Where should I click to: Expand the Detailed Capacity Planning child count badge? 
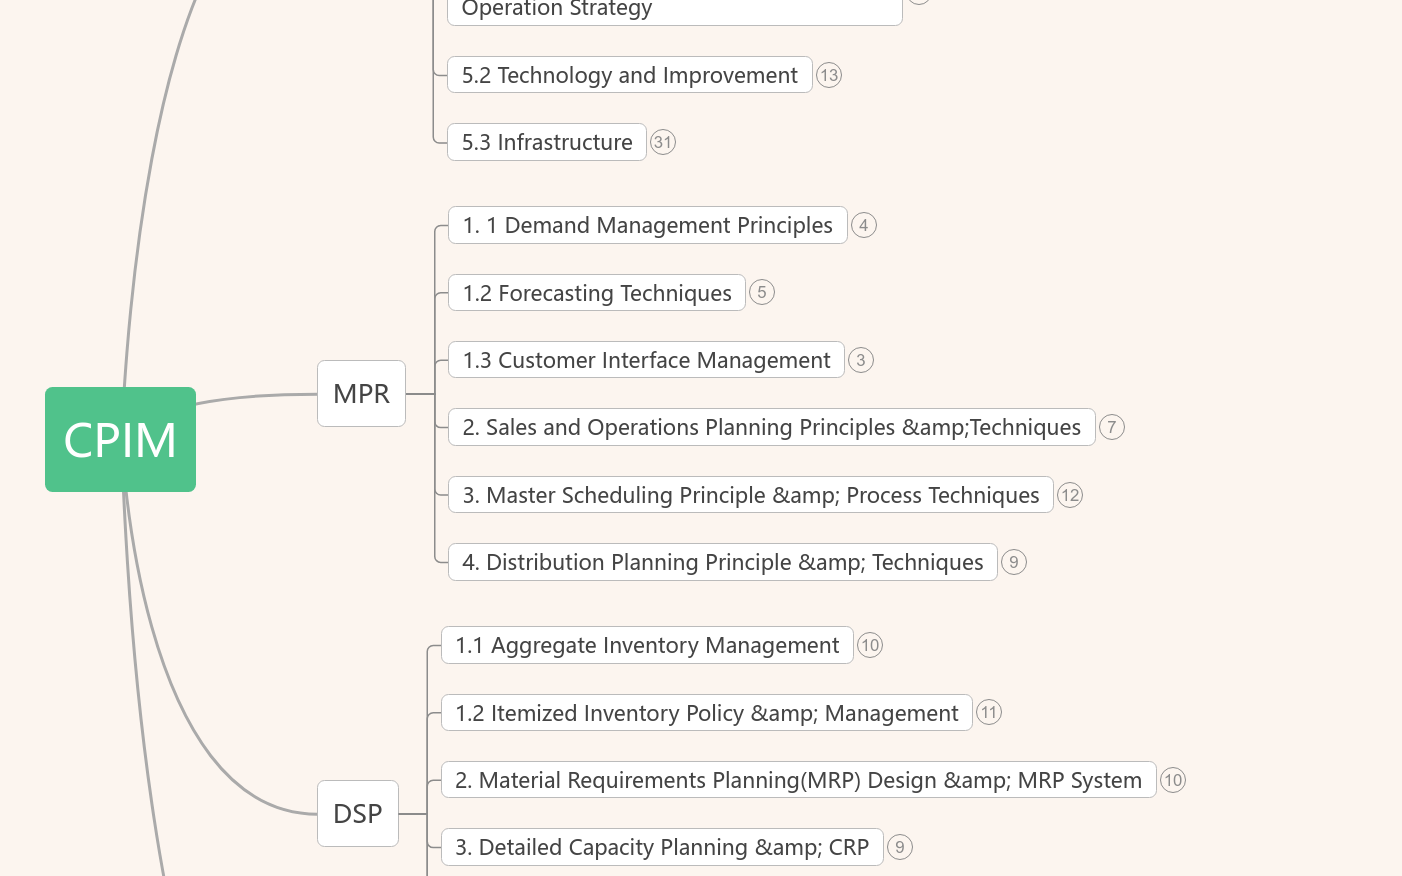point(900,848)
